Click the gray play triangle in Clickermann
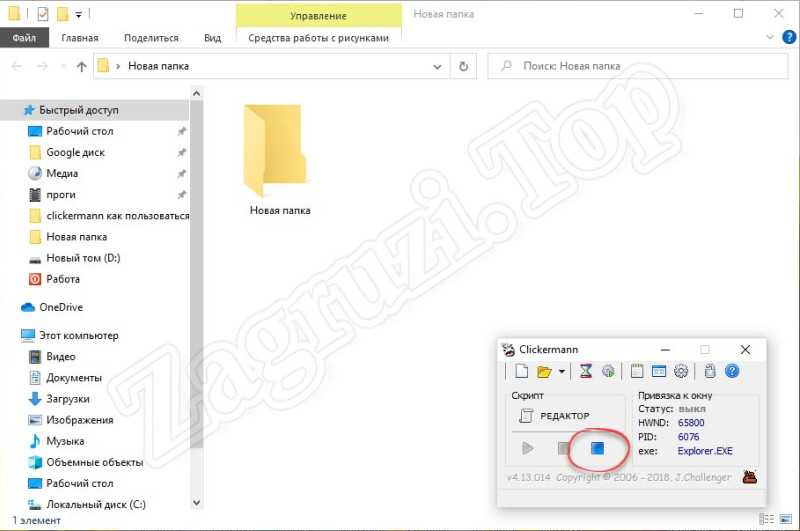 pos(528,448)
